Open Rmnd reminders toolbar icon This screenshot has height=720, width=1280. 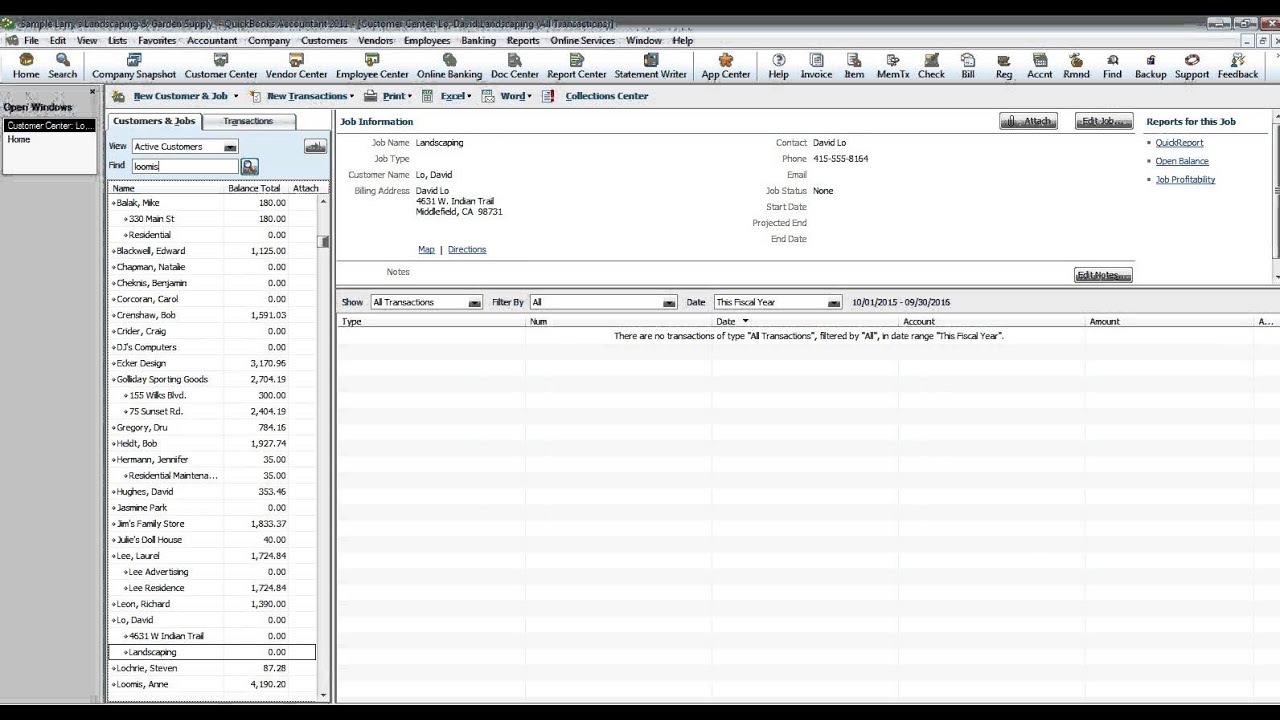1076,66
